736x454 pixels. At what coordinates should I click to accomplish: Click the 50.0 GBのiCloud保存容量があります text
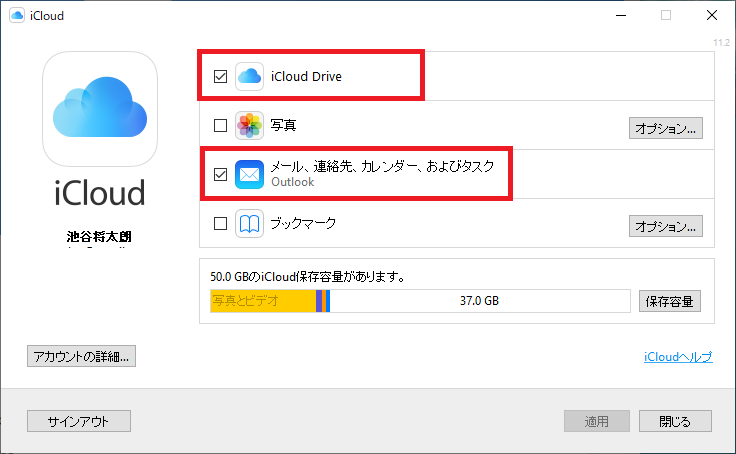point(308,277)
